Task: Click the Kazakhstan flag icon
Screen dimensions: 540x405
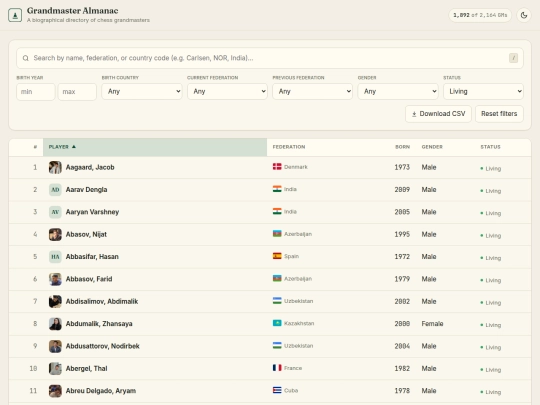Action: (x=277, y=323)
